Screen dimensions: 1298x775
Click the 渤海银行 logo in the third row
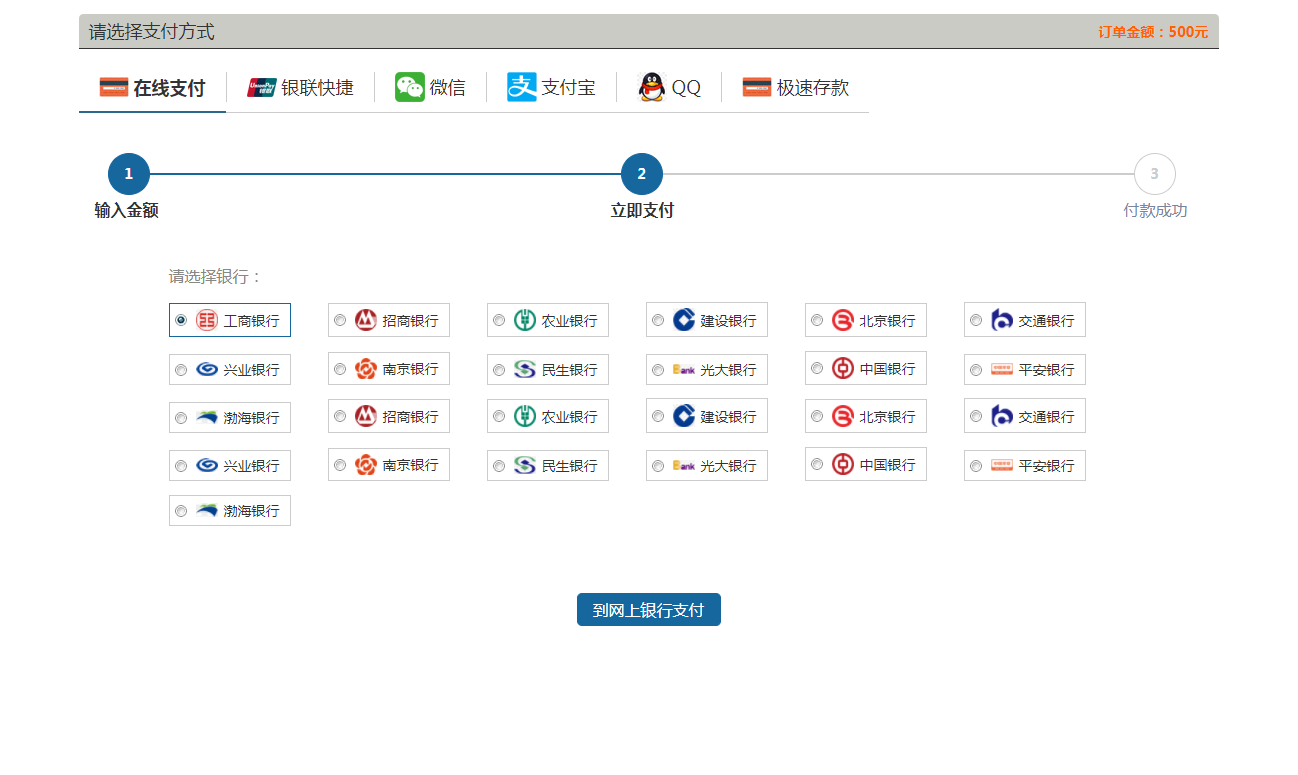207,417
